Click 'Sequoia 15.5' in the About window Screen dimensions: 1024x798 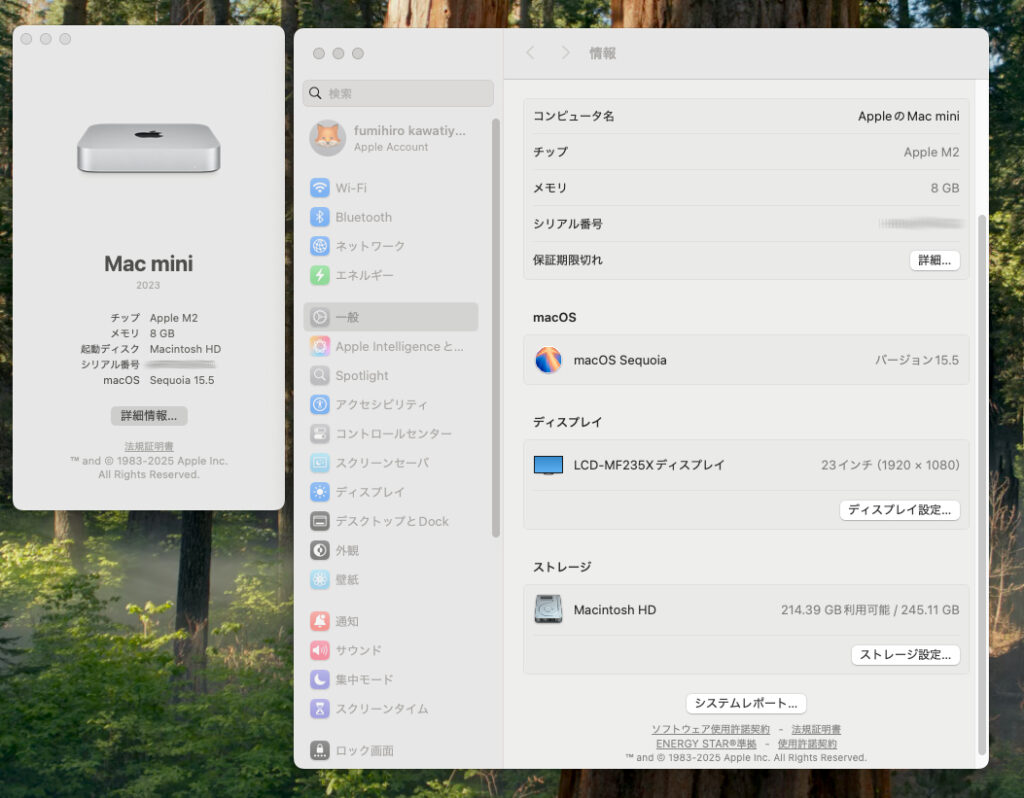(182, 380)
